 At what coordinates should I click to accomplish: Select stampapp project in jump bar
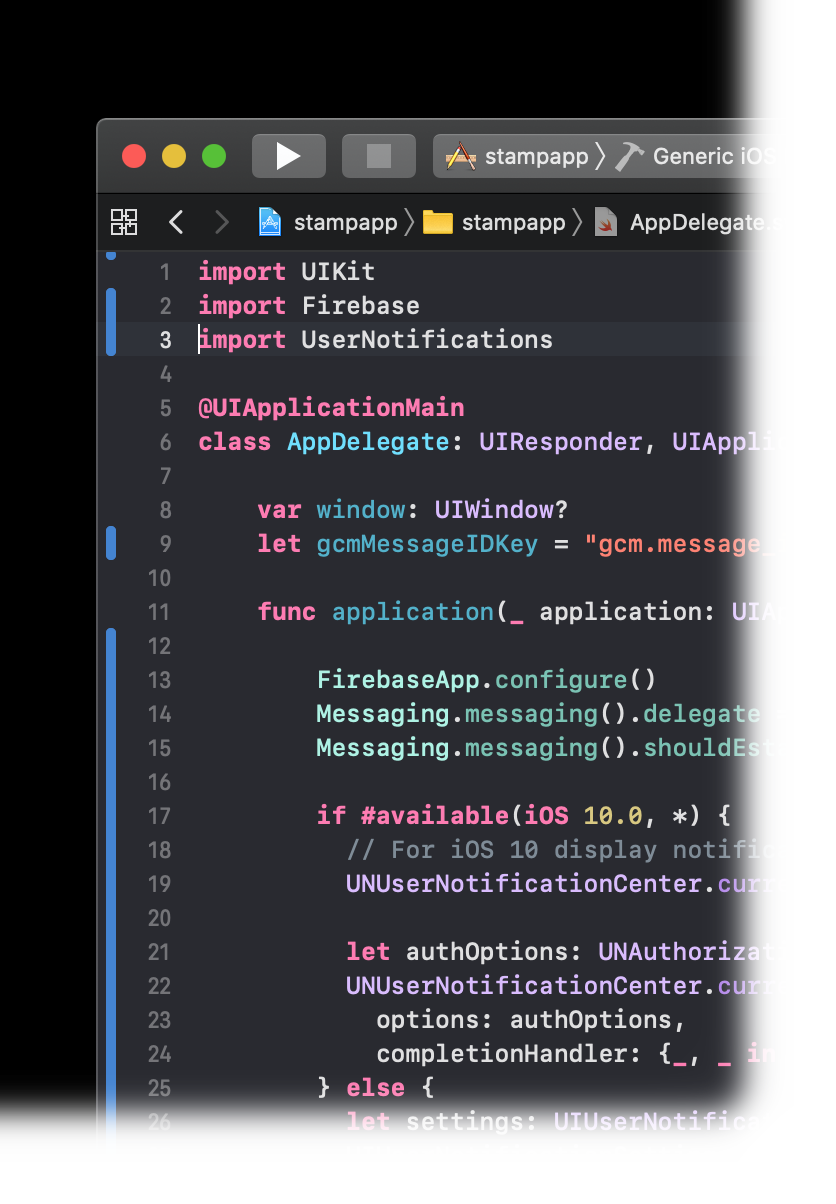tap(345, 222)
